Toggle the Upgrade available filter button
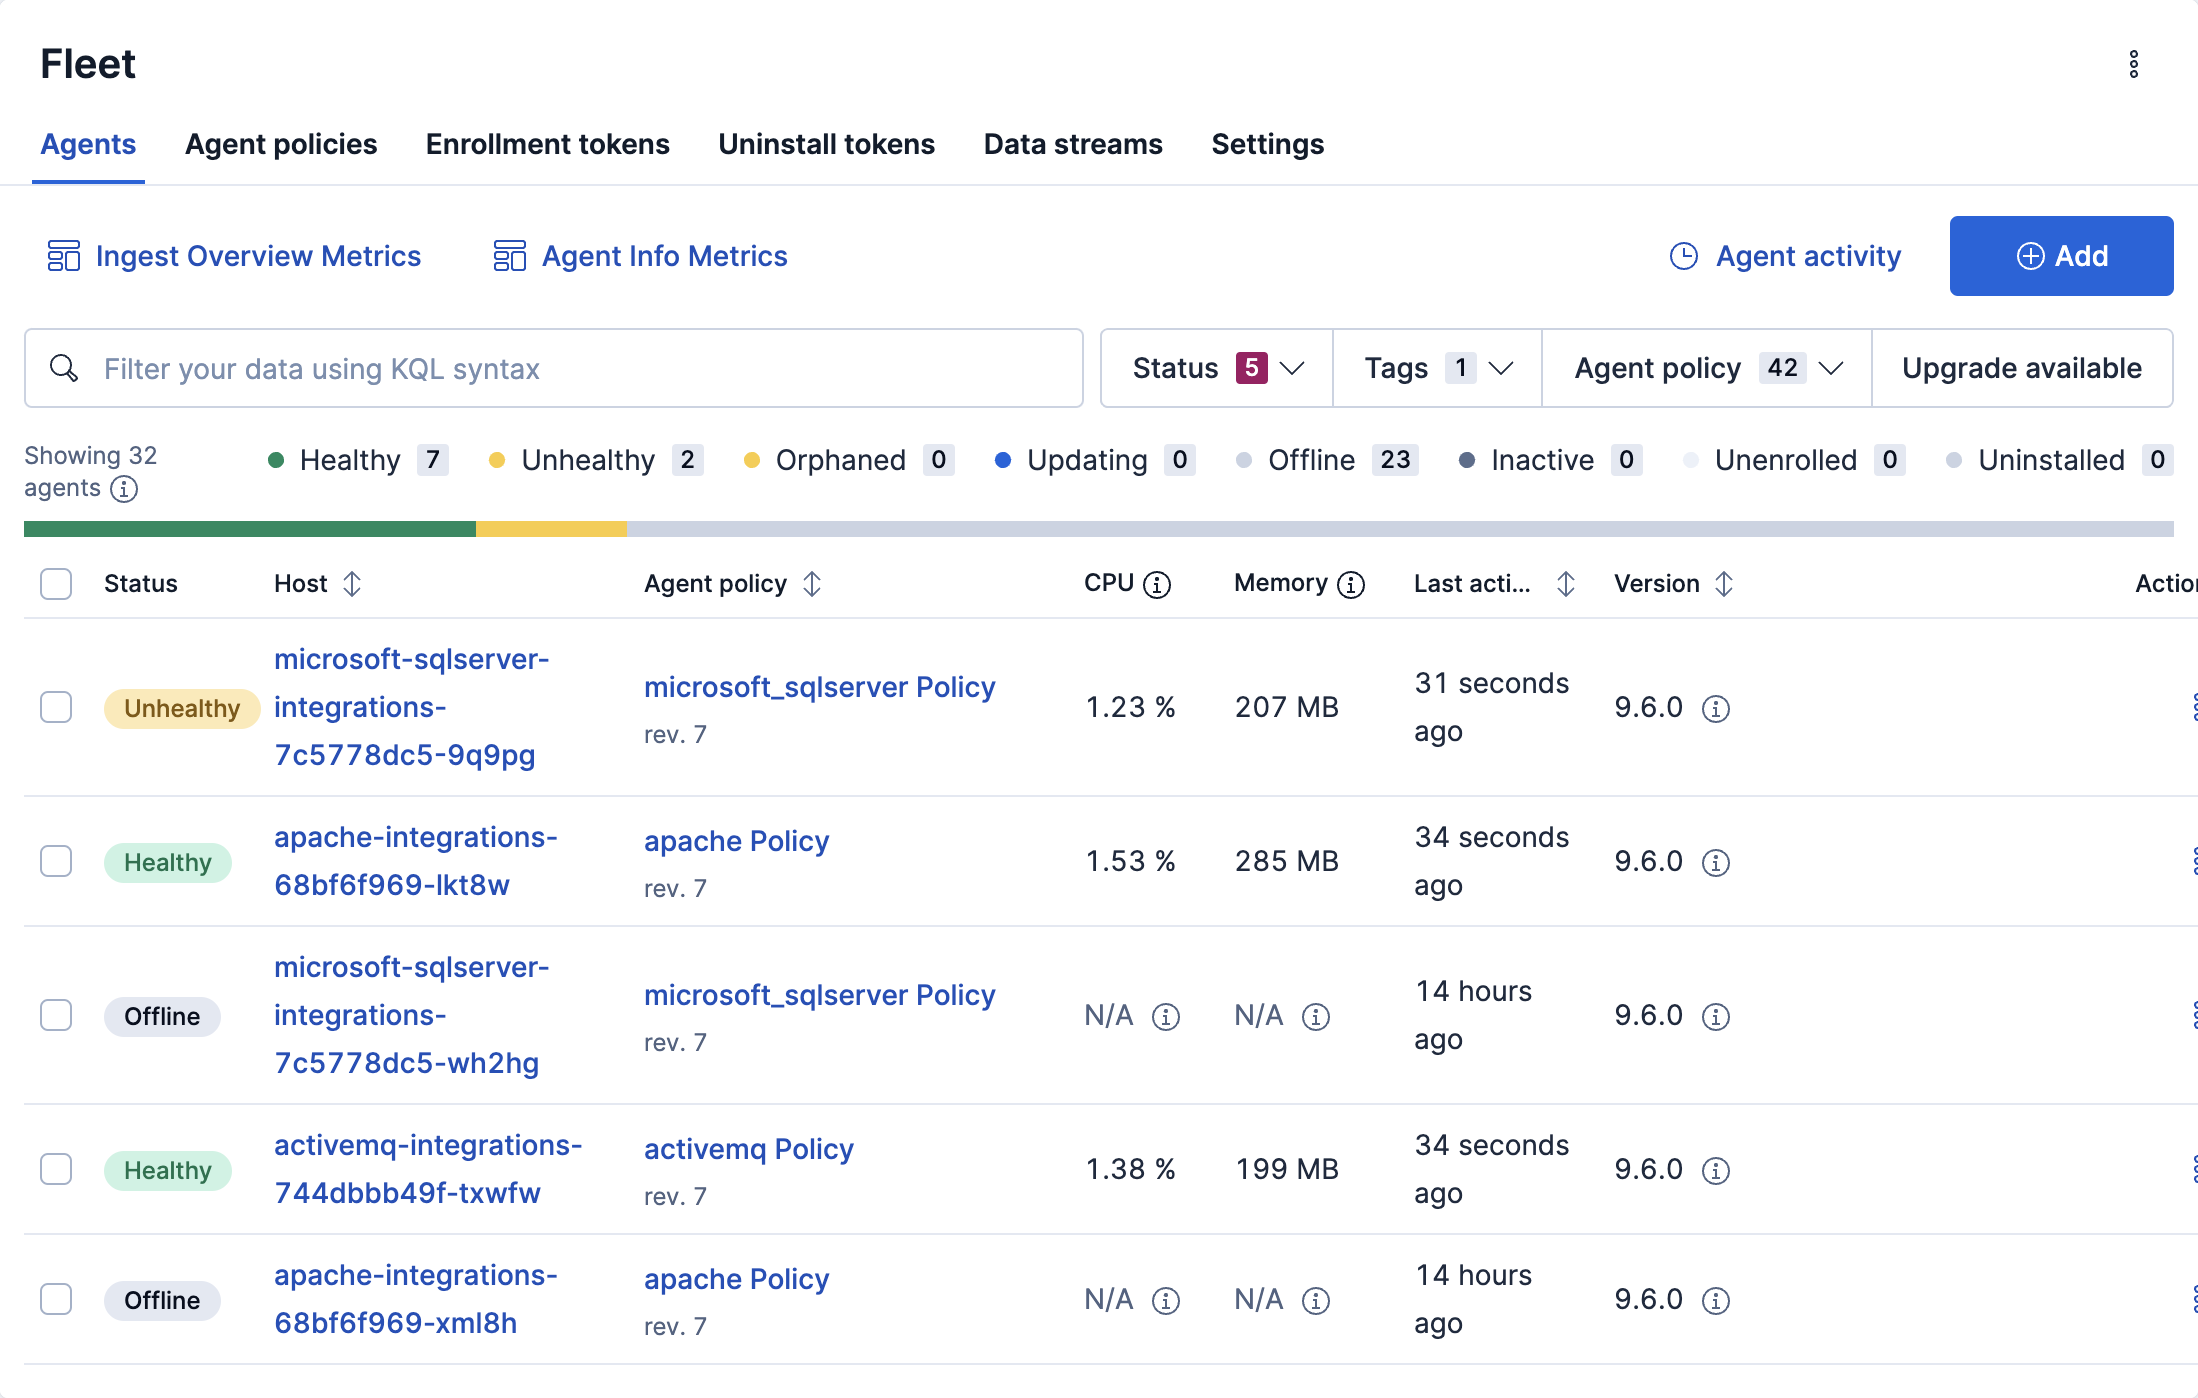2198x1398 pixels. tap(2022, 368)
